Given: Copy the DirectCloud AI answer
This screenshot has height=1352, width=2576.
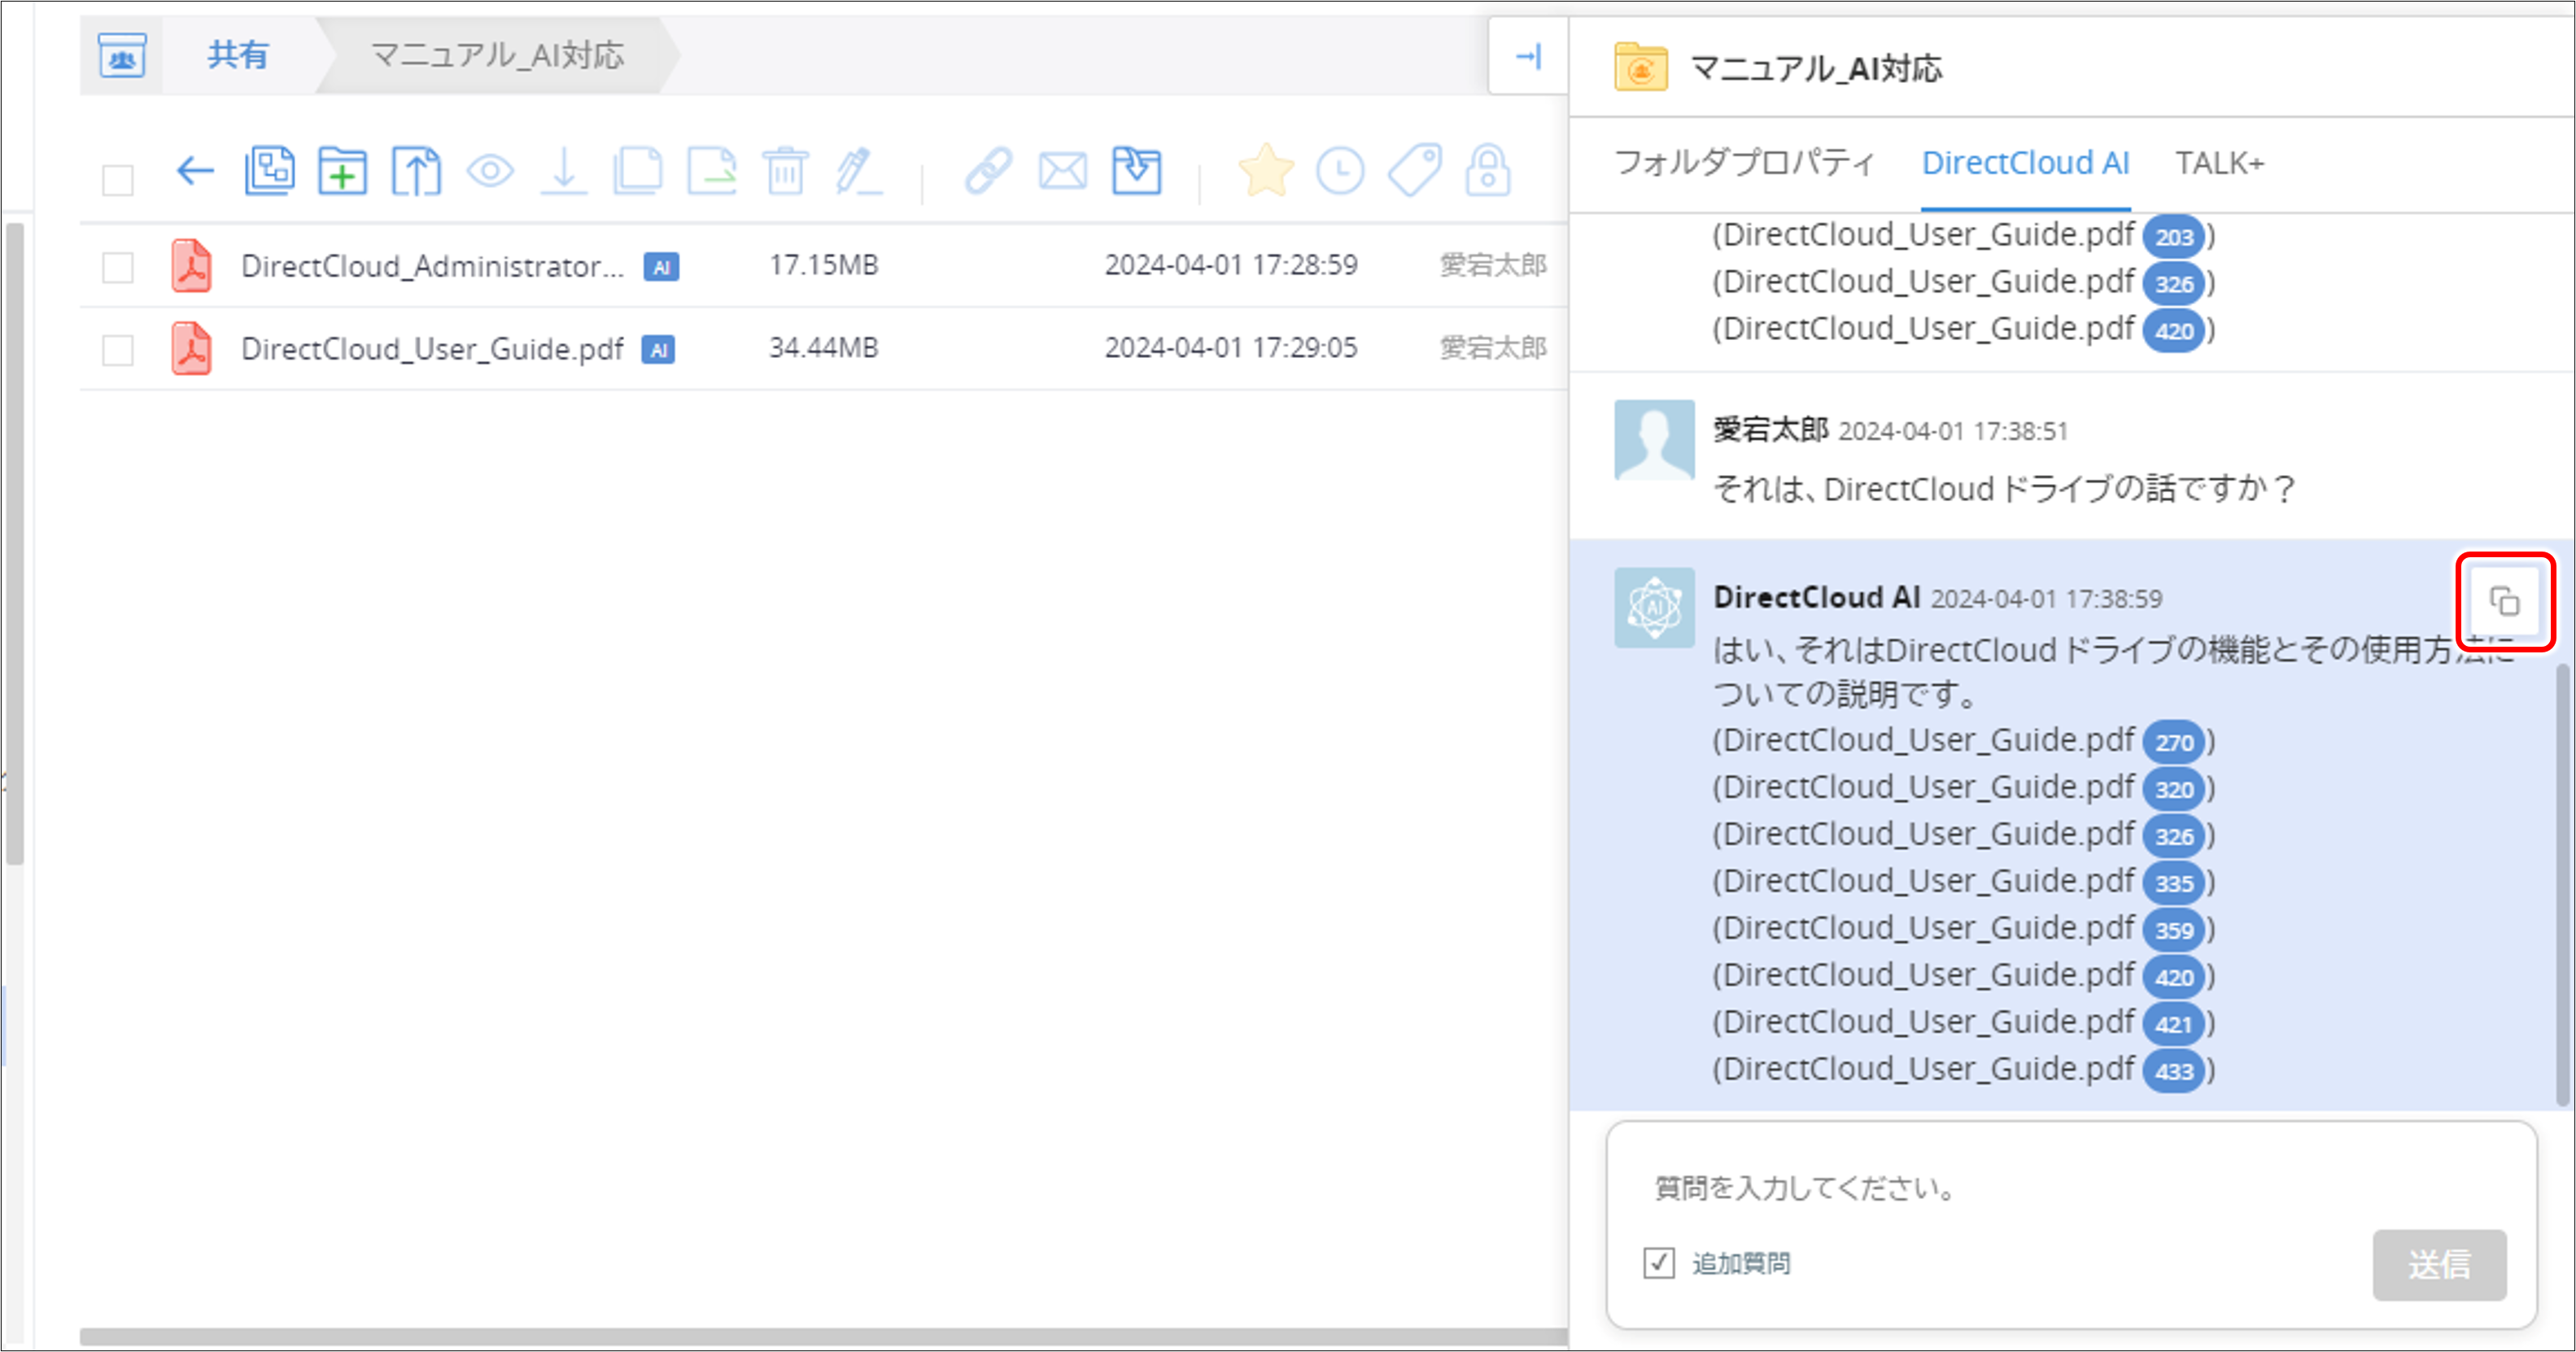Looking at the screenshot, I should [2505, 601].
